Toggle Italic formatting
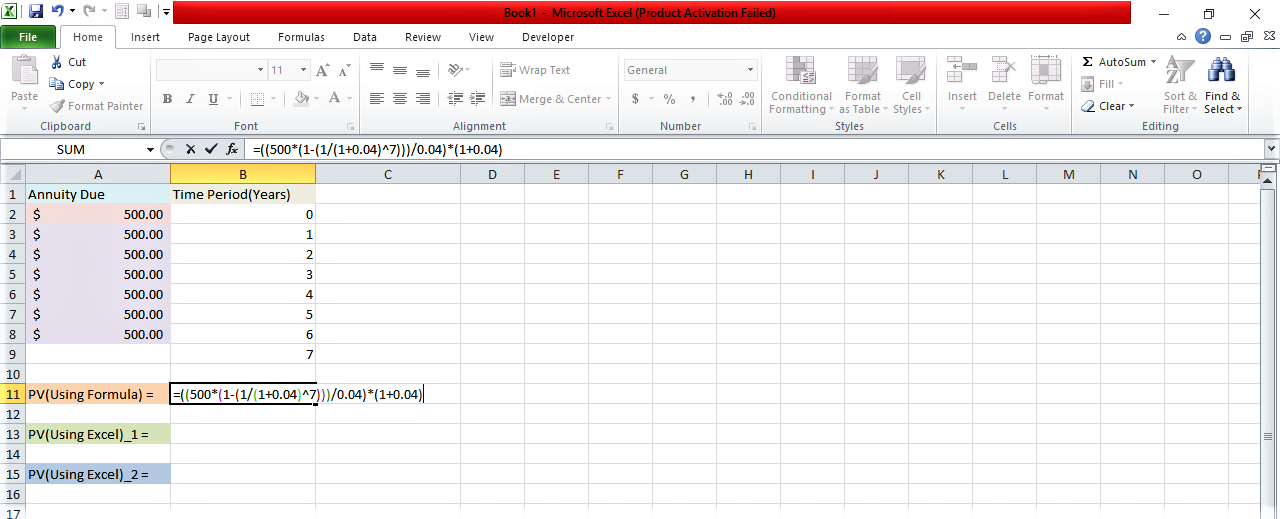 190,99
